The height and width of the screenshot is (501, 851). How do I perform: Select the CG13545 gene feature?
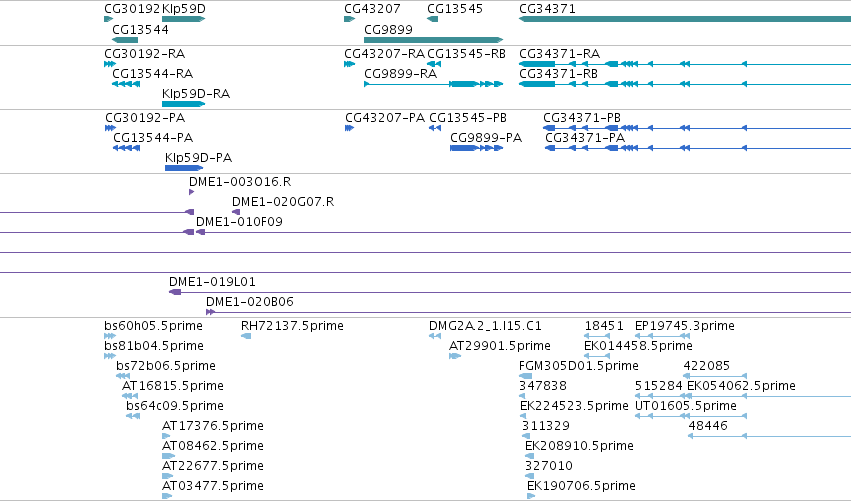433,19
